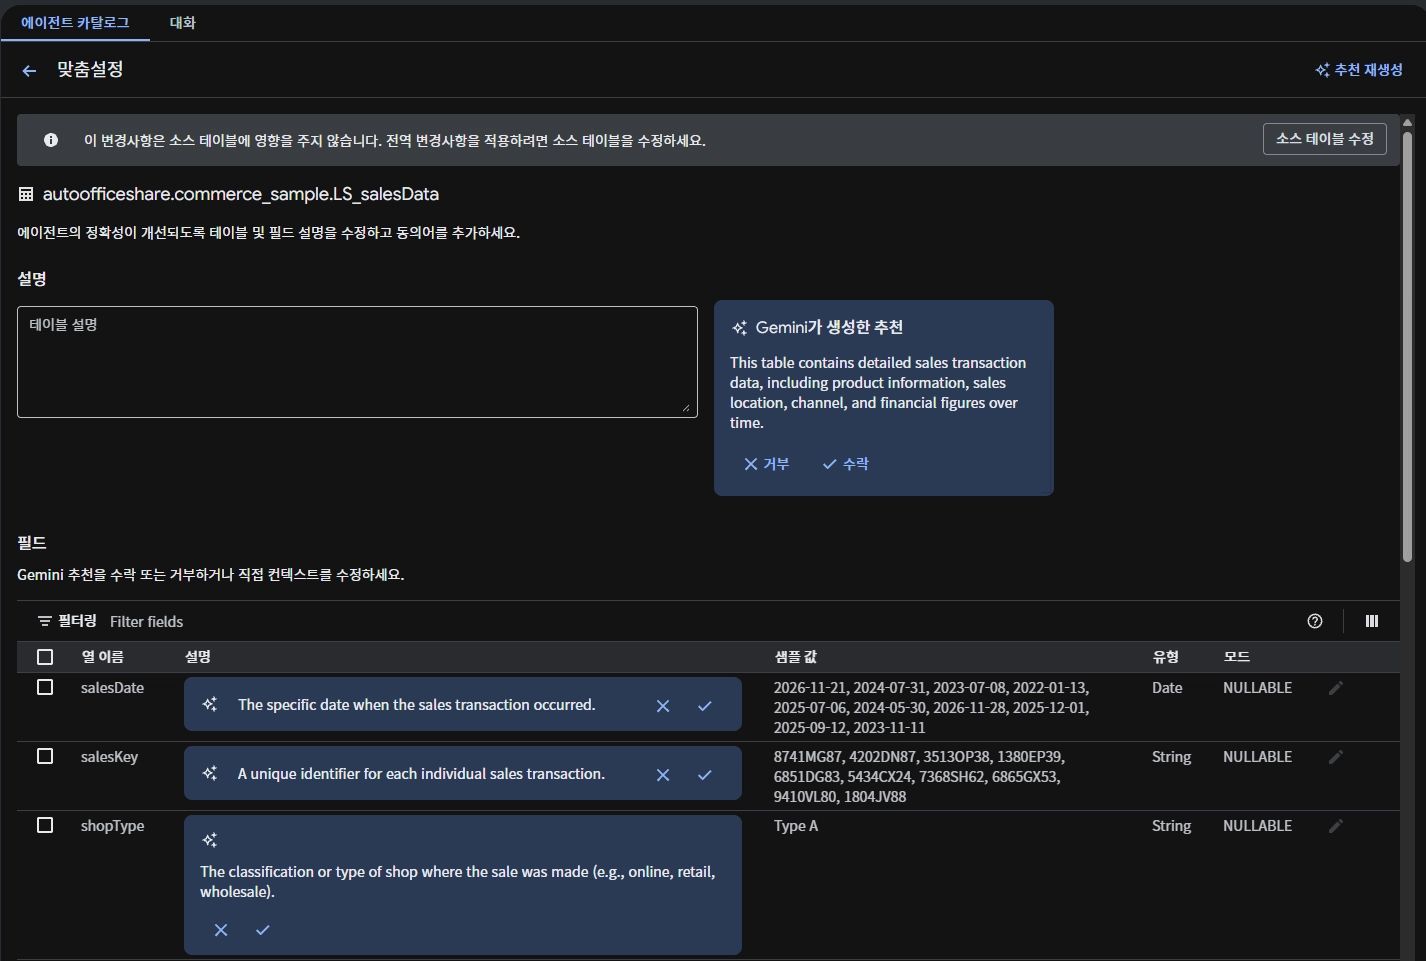Accept the salesKey description suggestion

[705, 775]
